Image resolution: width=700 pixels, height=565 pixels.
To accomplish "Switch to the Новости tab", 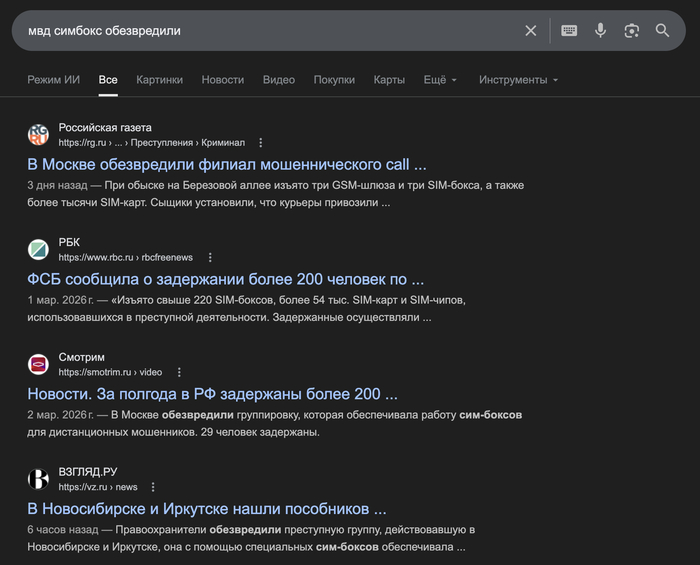I will tap(222, 80).
